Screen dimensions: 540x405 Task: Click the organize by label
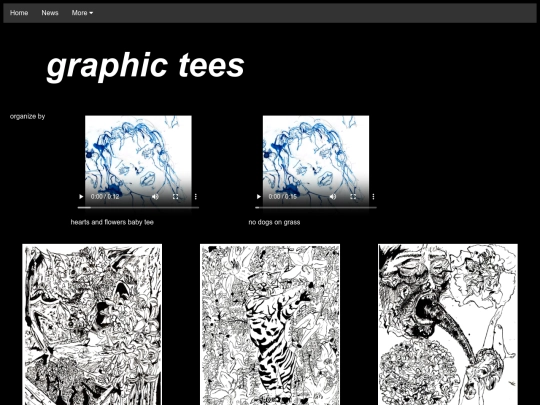[28, 116]
